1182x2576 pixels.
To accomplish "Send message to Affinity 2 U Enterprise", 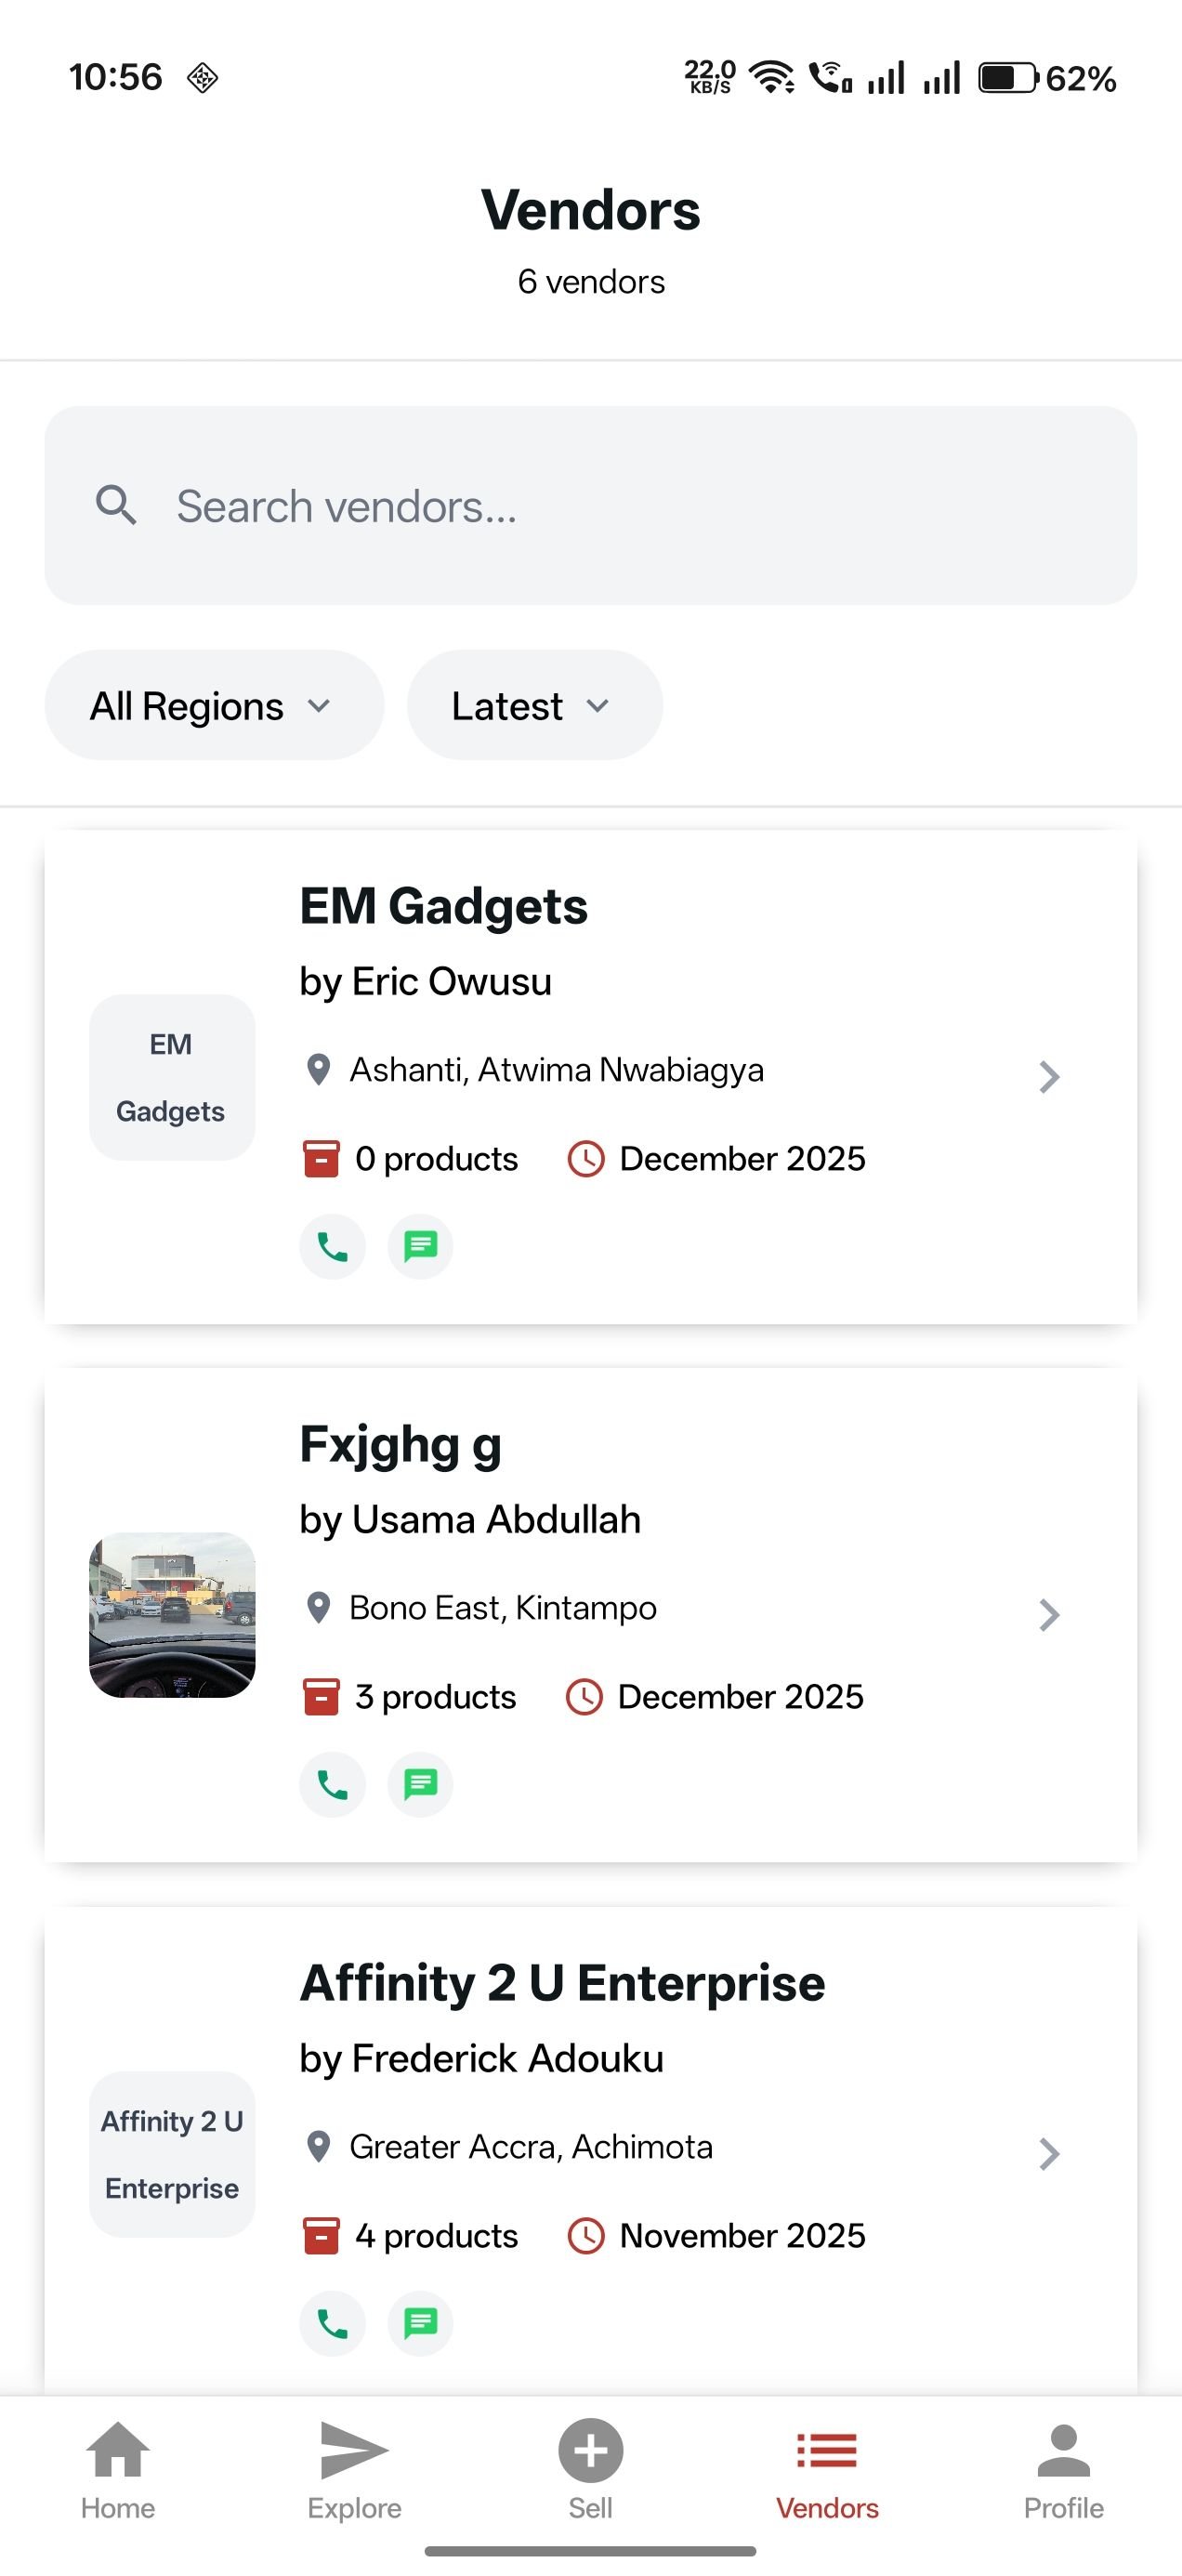I will click(x=420, y=2323).
